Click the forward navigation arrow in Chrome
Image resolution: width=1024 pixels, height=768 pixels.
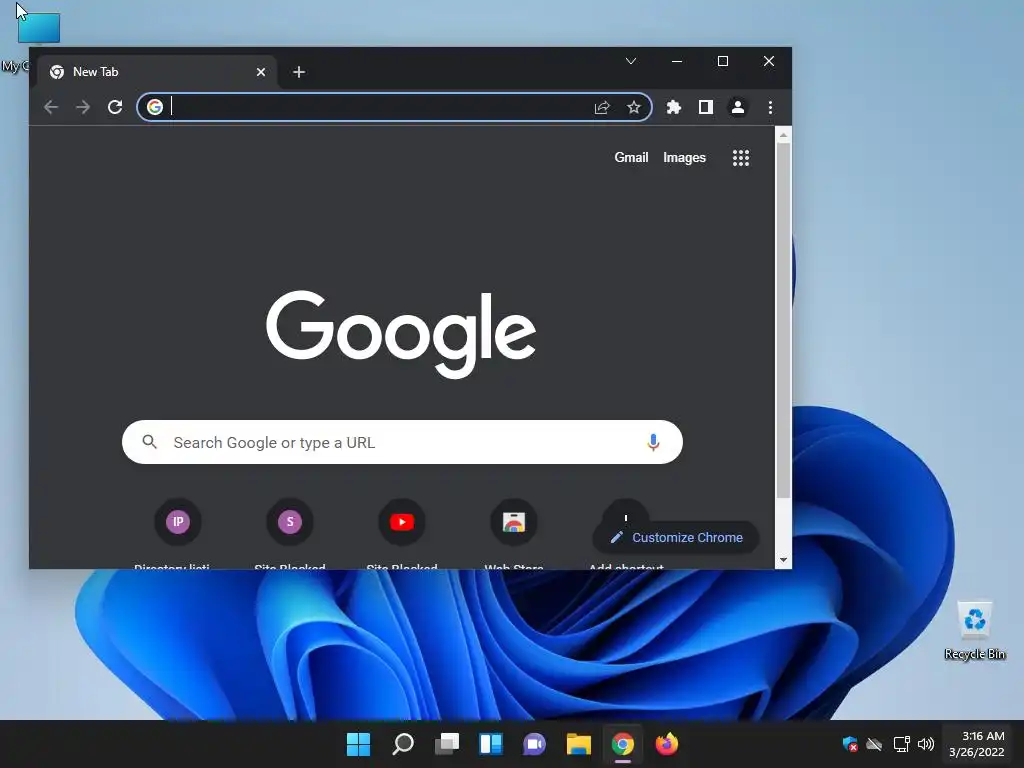[82, 107]
